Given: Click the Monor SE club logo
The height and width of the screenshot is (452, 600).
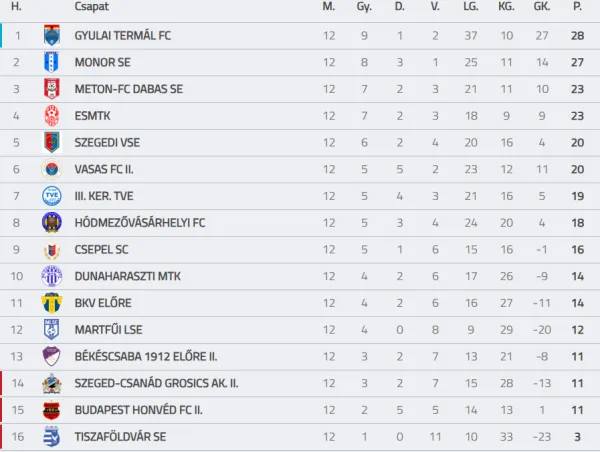Looking at the screenshot, I should click(x=52, y=62).
